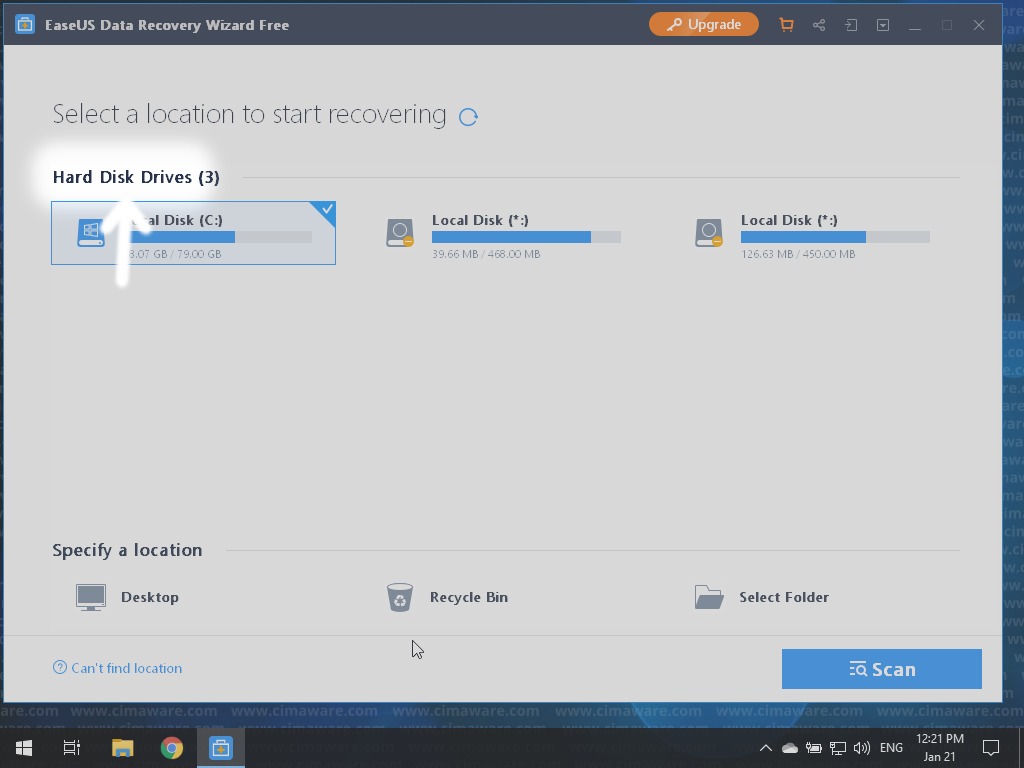1024x768 pixels.
Task: Open the title bar dropdown menu
Action: click(x=883, y=25)
